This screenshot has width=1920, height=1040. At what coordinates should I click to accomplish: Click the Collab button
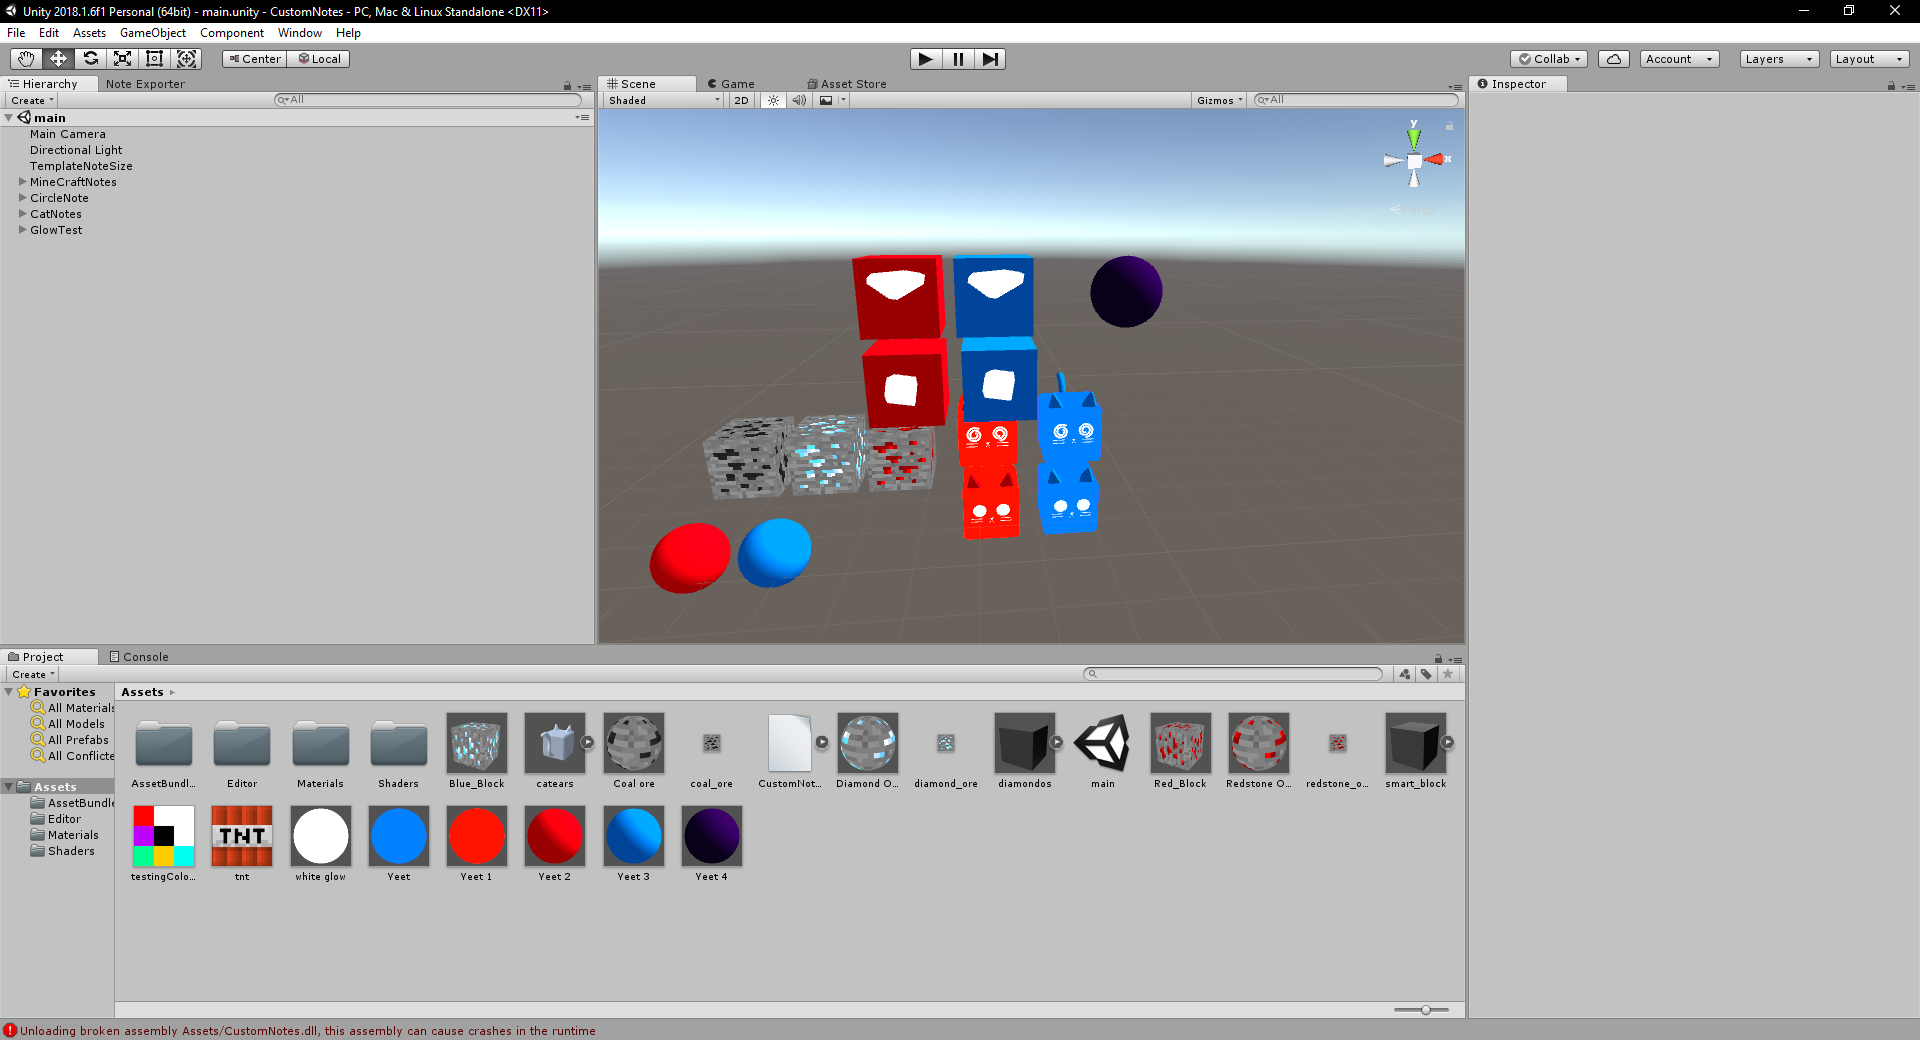[x=1547, y=59]
